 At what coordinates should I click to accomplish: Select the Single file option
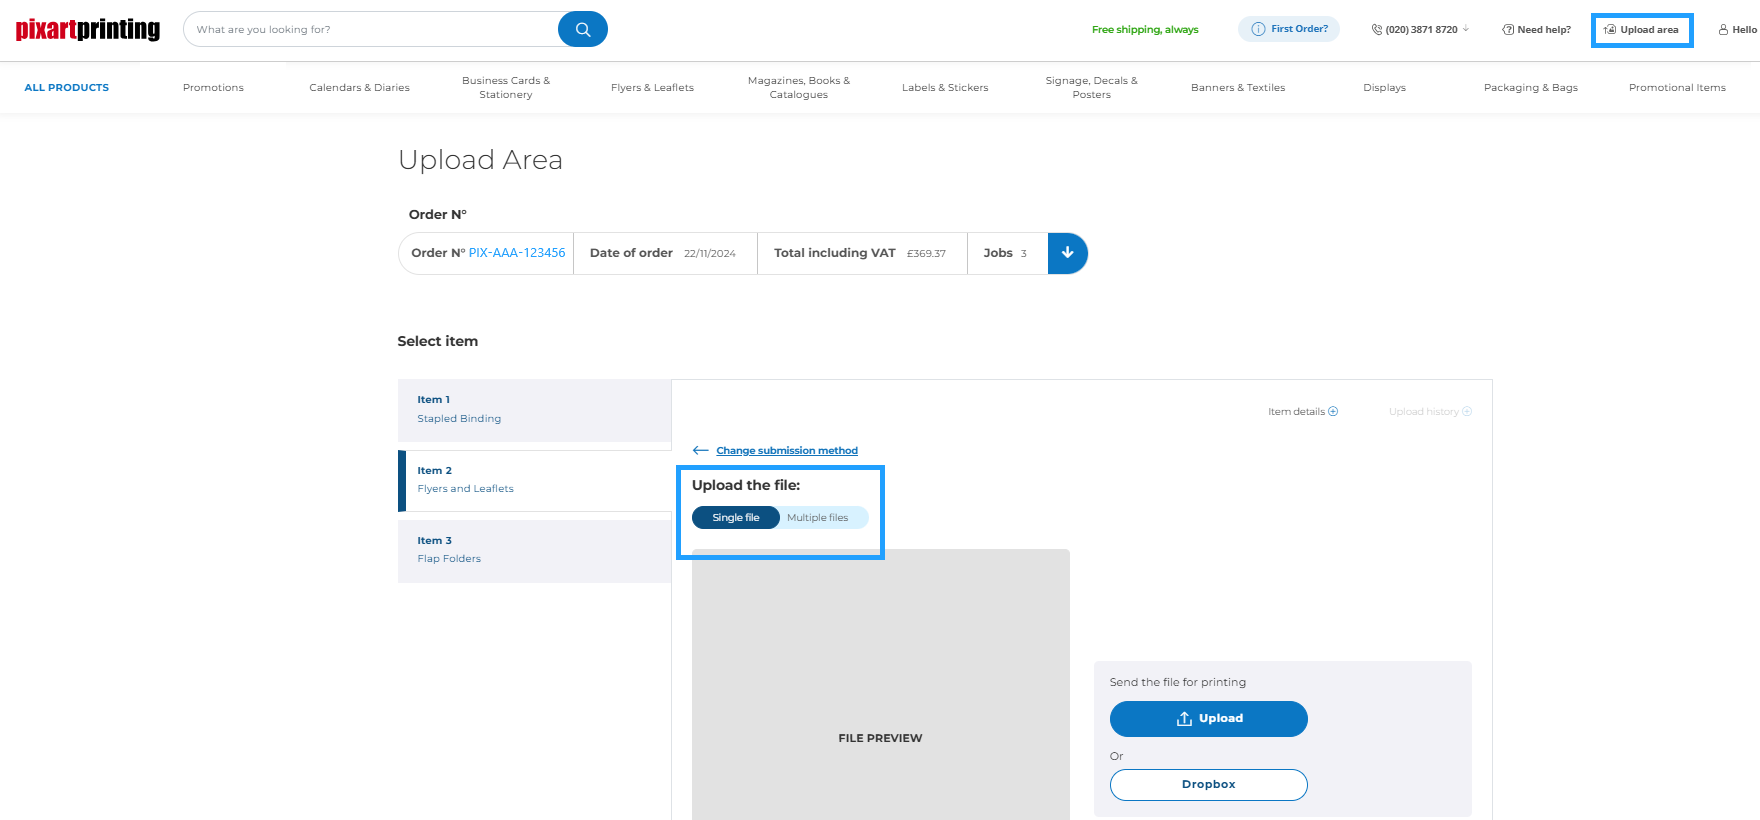pos(736,518)
